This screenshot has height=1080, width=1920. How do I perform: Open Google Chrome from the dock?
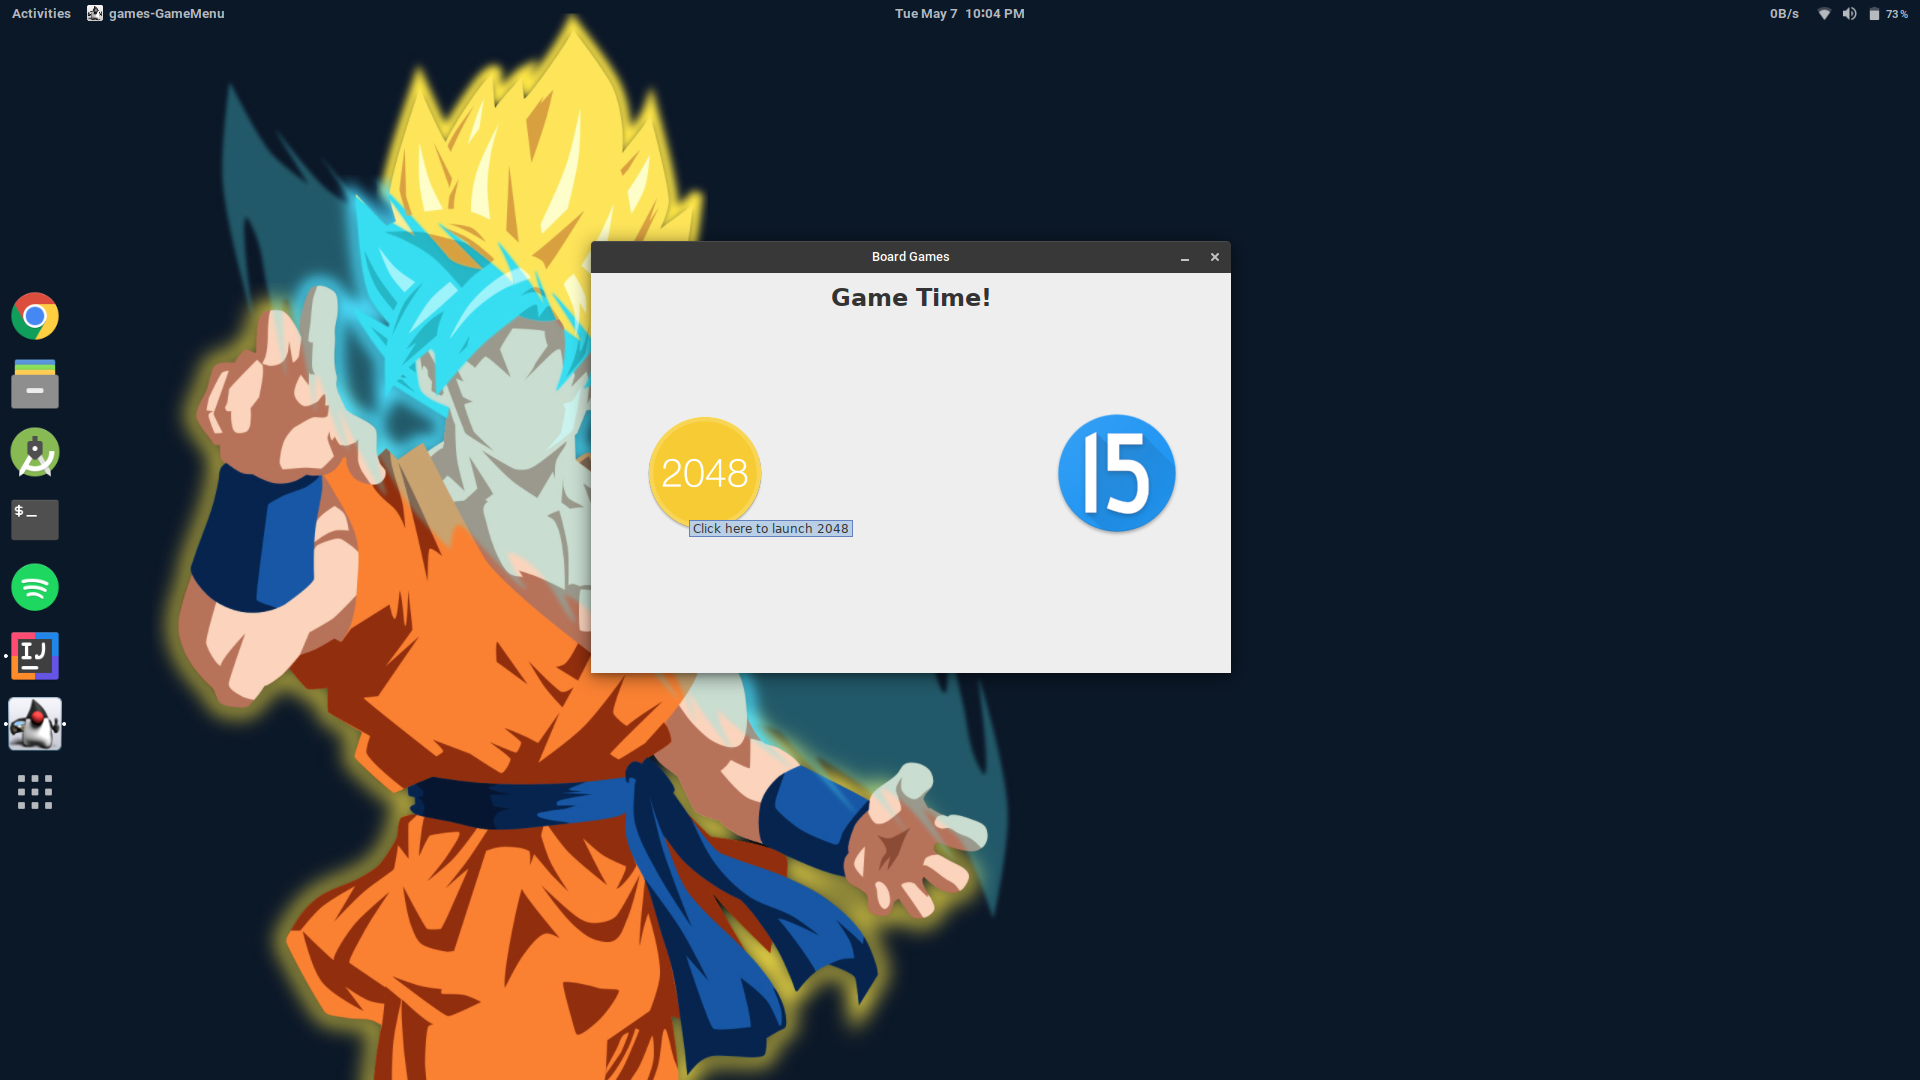pos(35,317)
